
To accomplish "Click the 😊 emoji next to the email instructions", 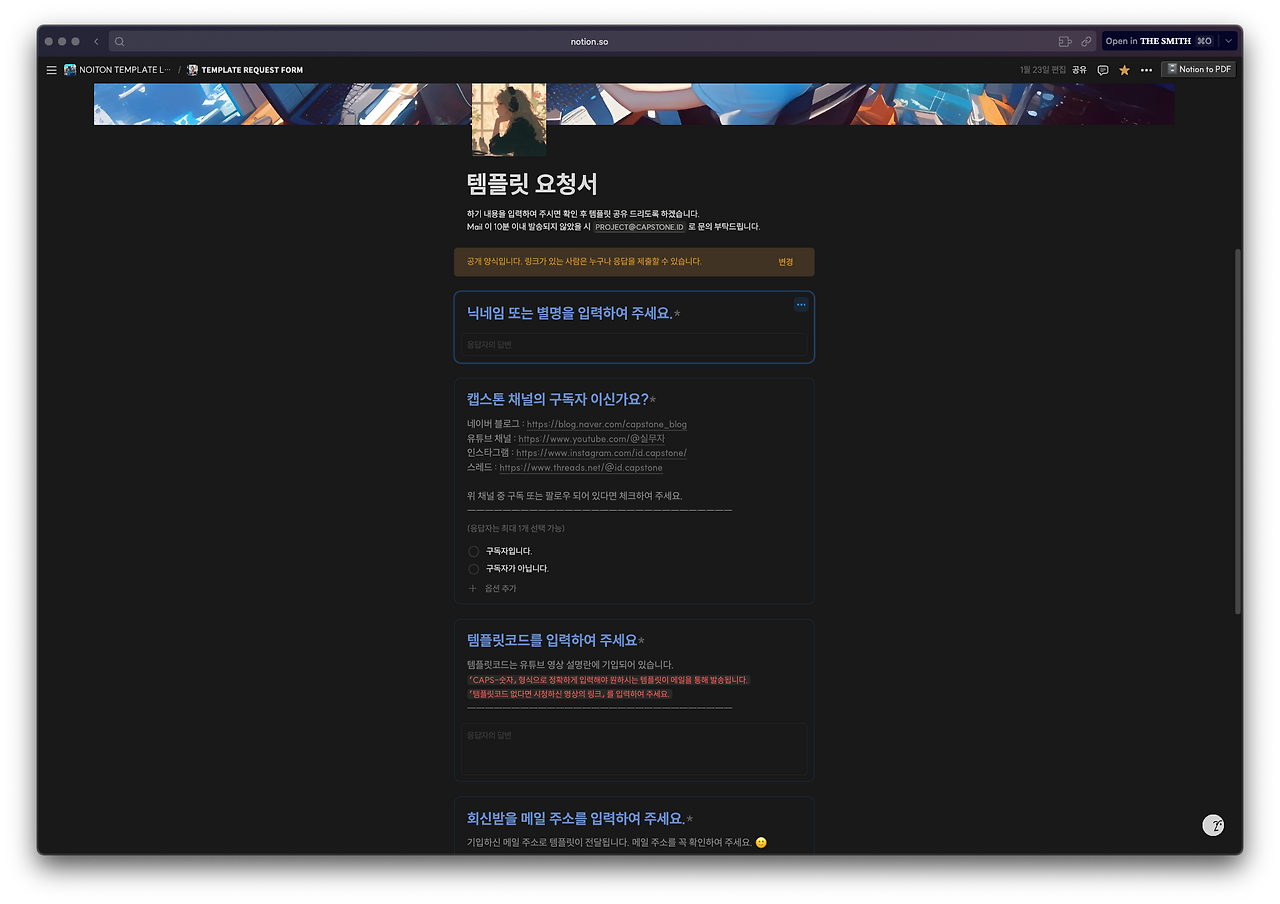I will click(760, 842).
